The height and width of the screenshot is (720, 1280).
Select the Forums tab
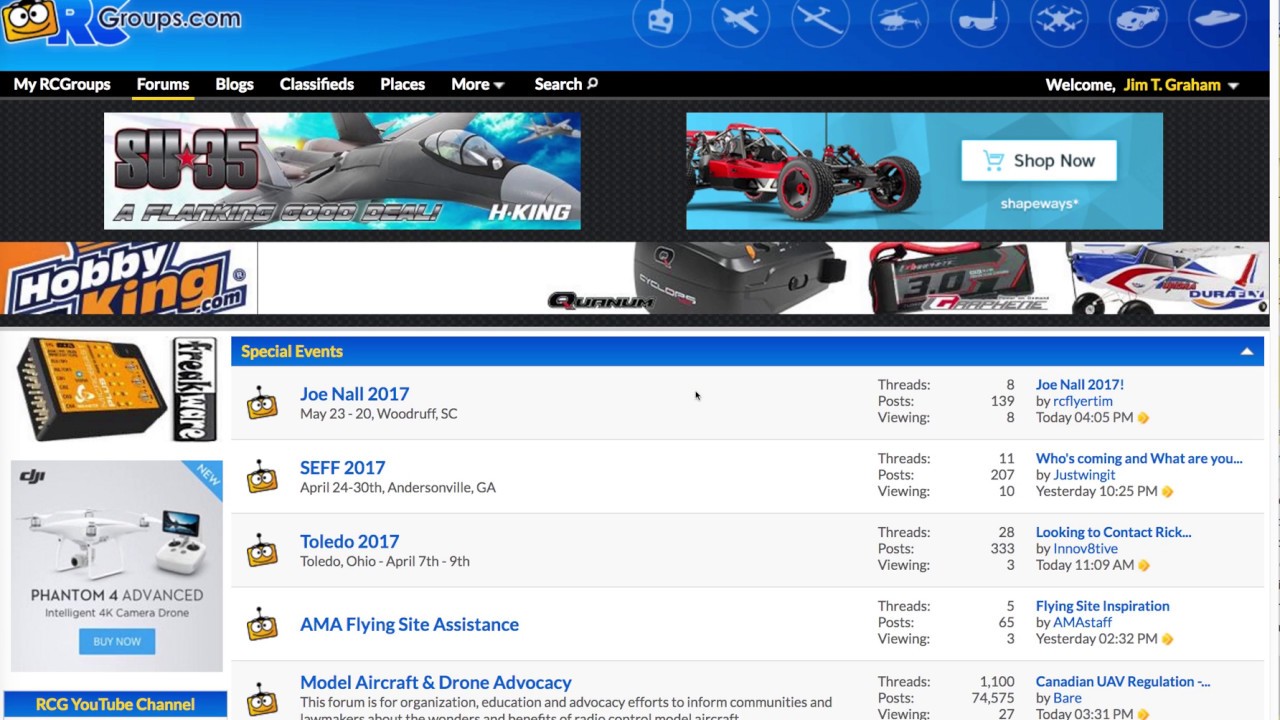[163, 84]
